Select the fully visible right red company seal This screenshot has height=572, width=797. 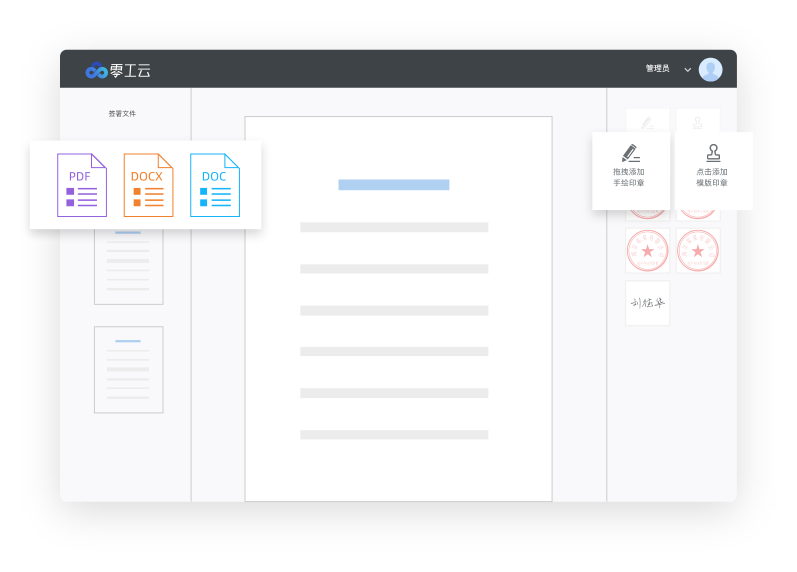(x=698, y=250)
